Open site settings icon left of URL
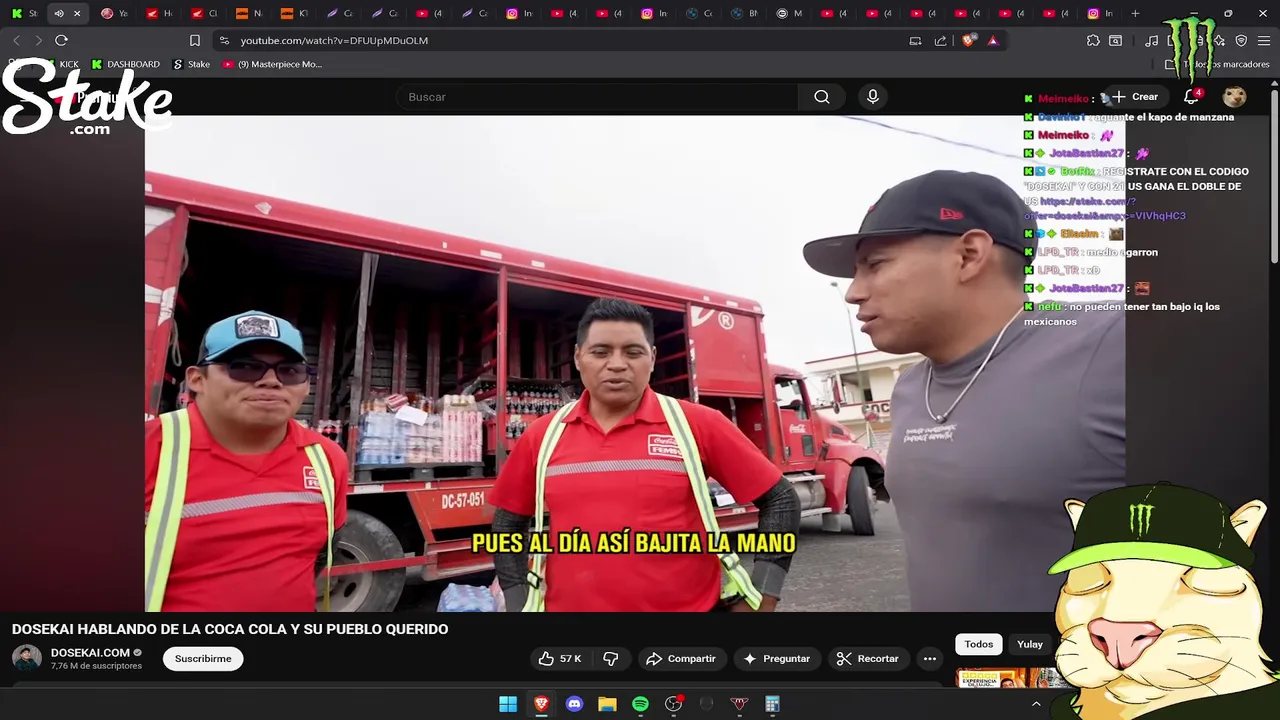 pyautogui.click(x=224, y=40)
